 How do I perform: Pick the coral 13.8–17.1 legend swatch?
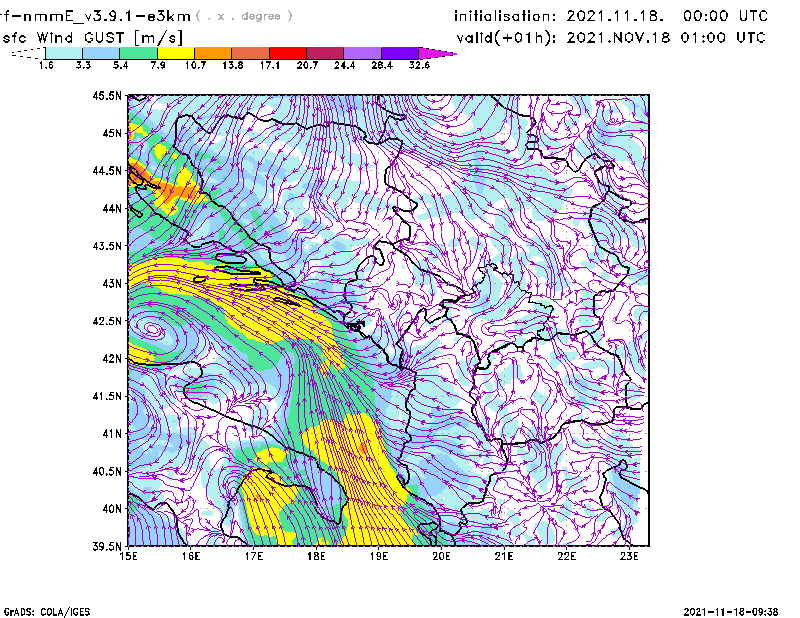251,53
